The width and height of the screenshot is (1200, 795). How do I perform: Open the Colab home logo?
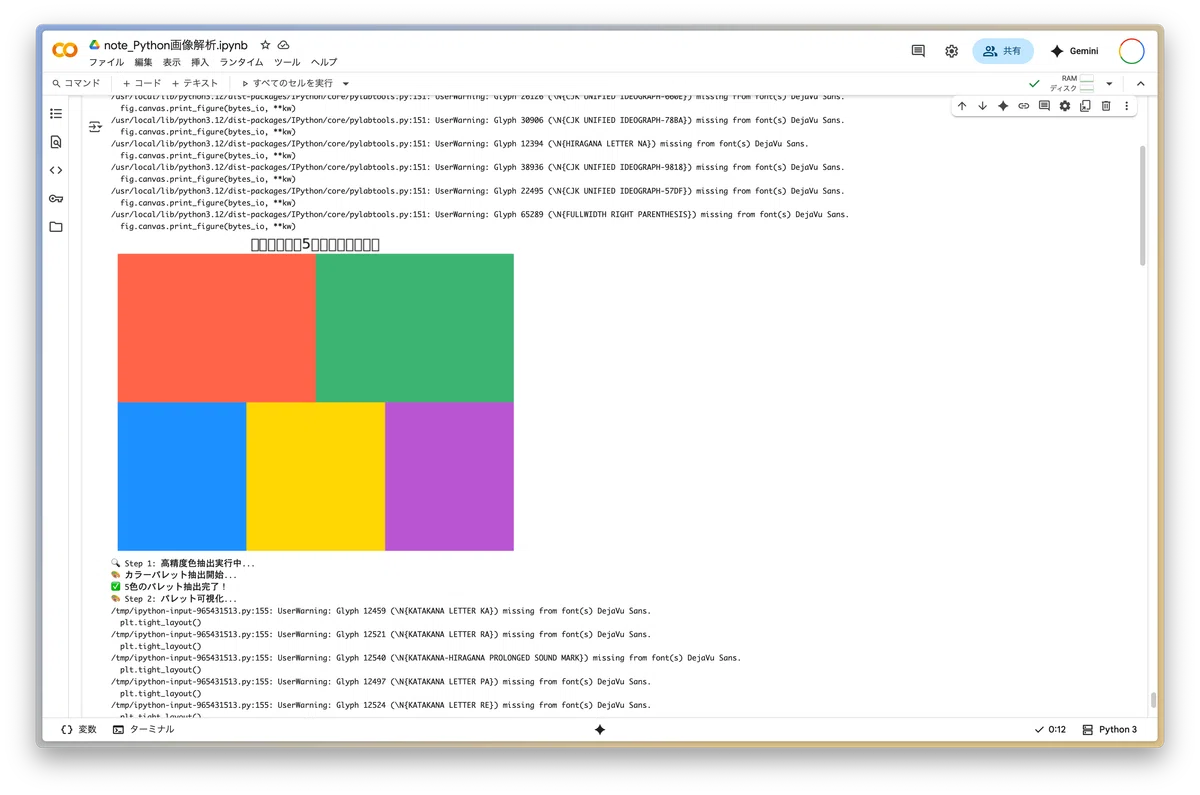pos(65,51)
